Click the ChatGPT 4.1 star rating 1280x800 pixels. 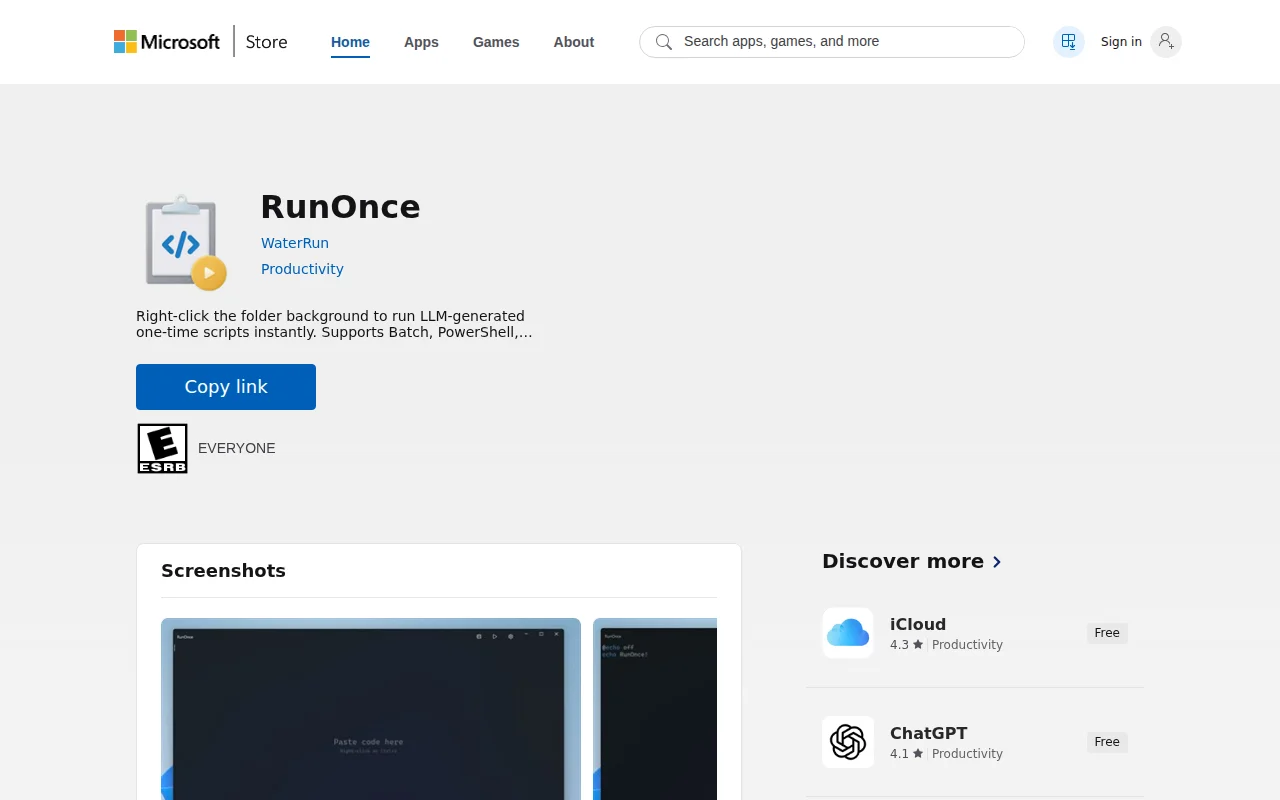pos(906,754)
